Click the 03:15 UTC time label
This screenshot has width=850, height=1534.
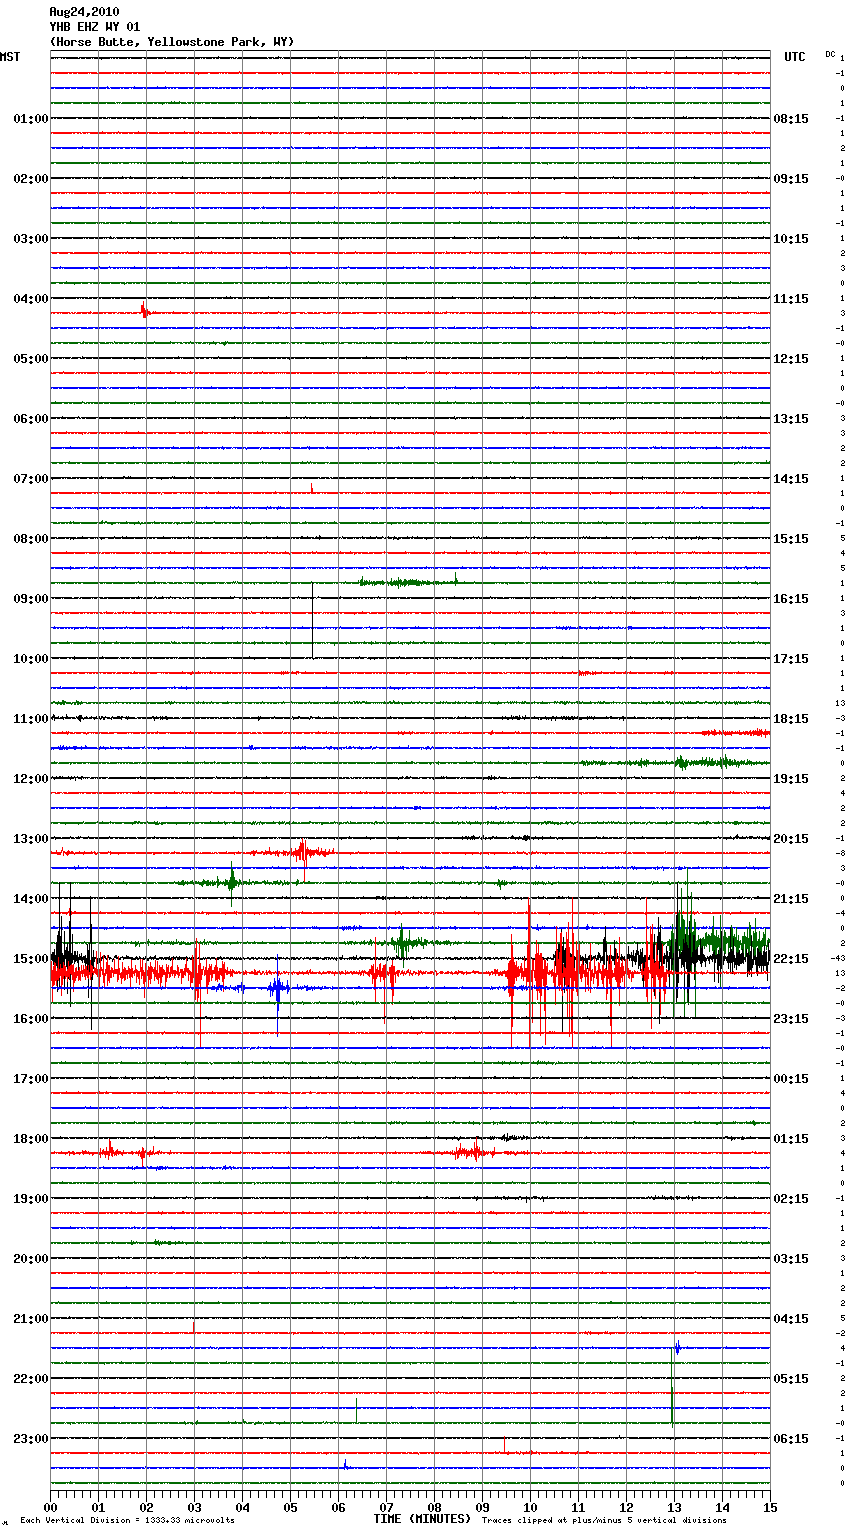pos(791,1259)
